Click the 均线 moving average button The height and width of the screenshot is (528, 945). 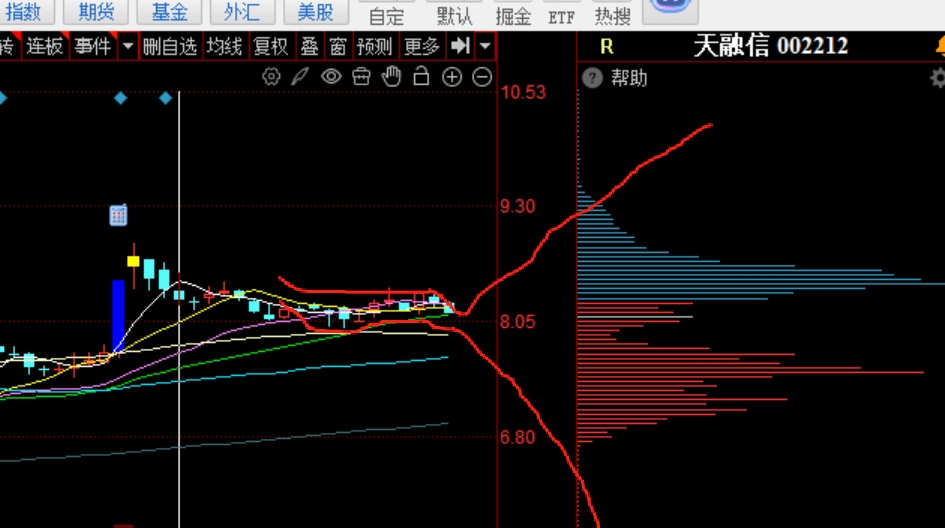(224, 46)
